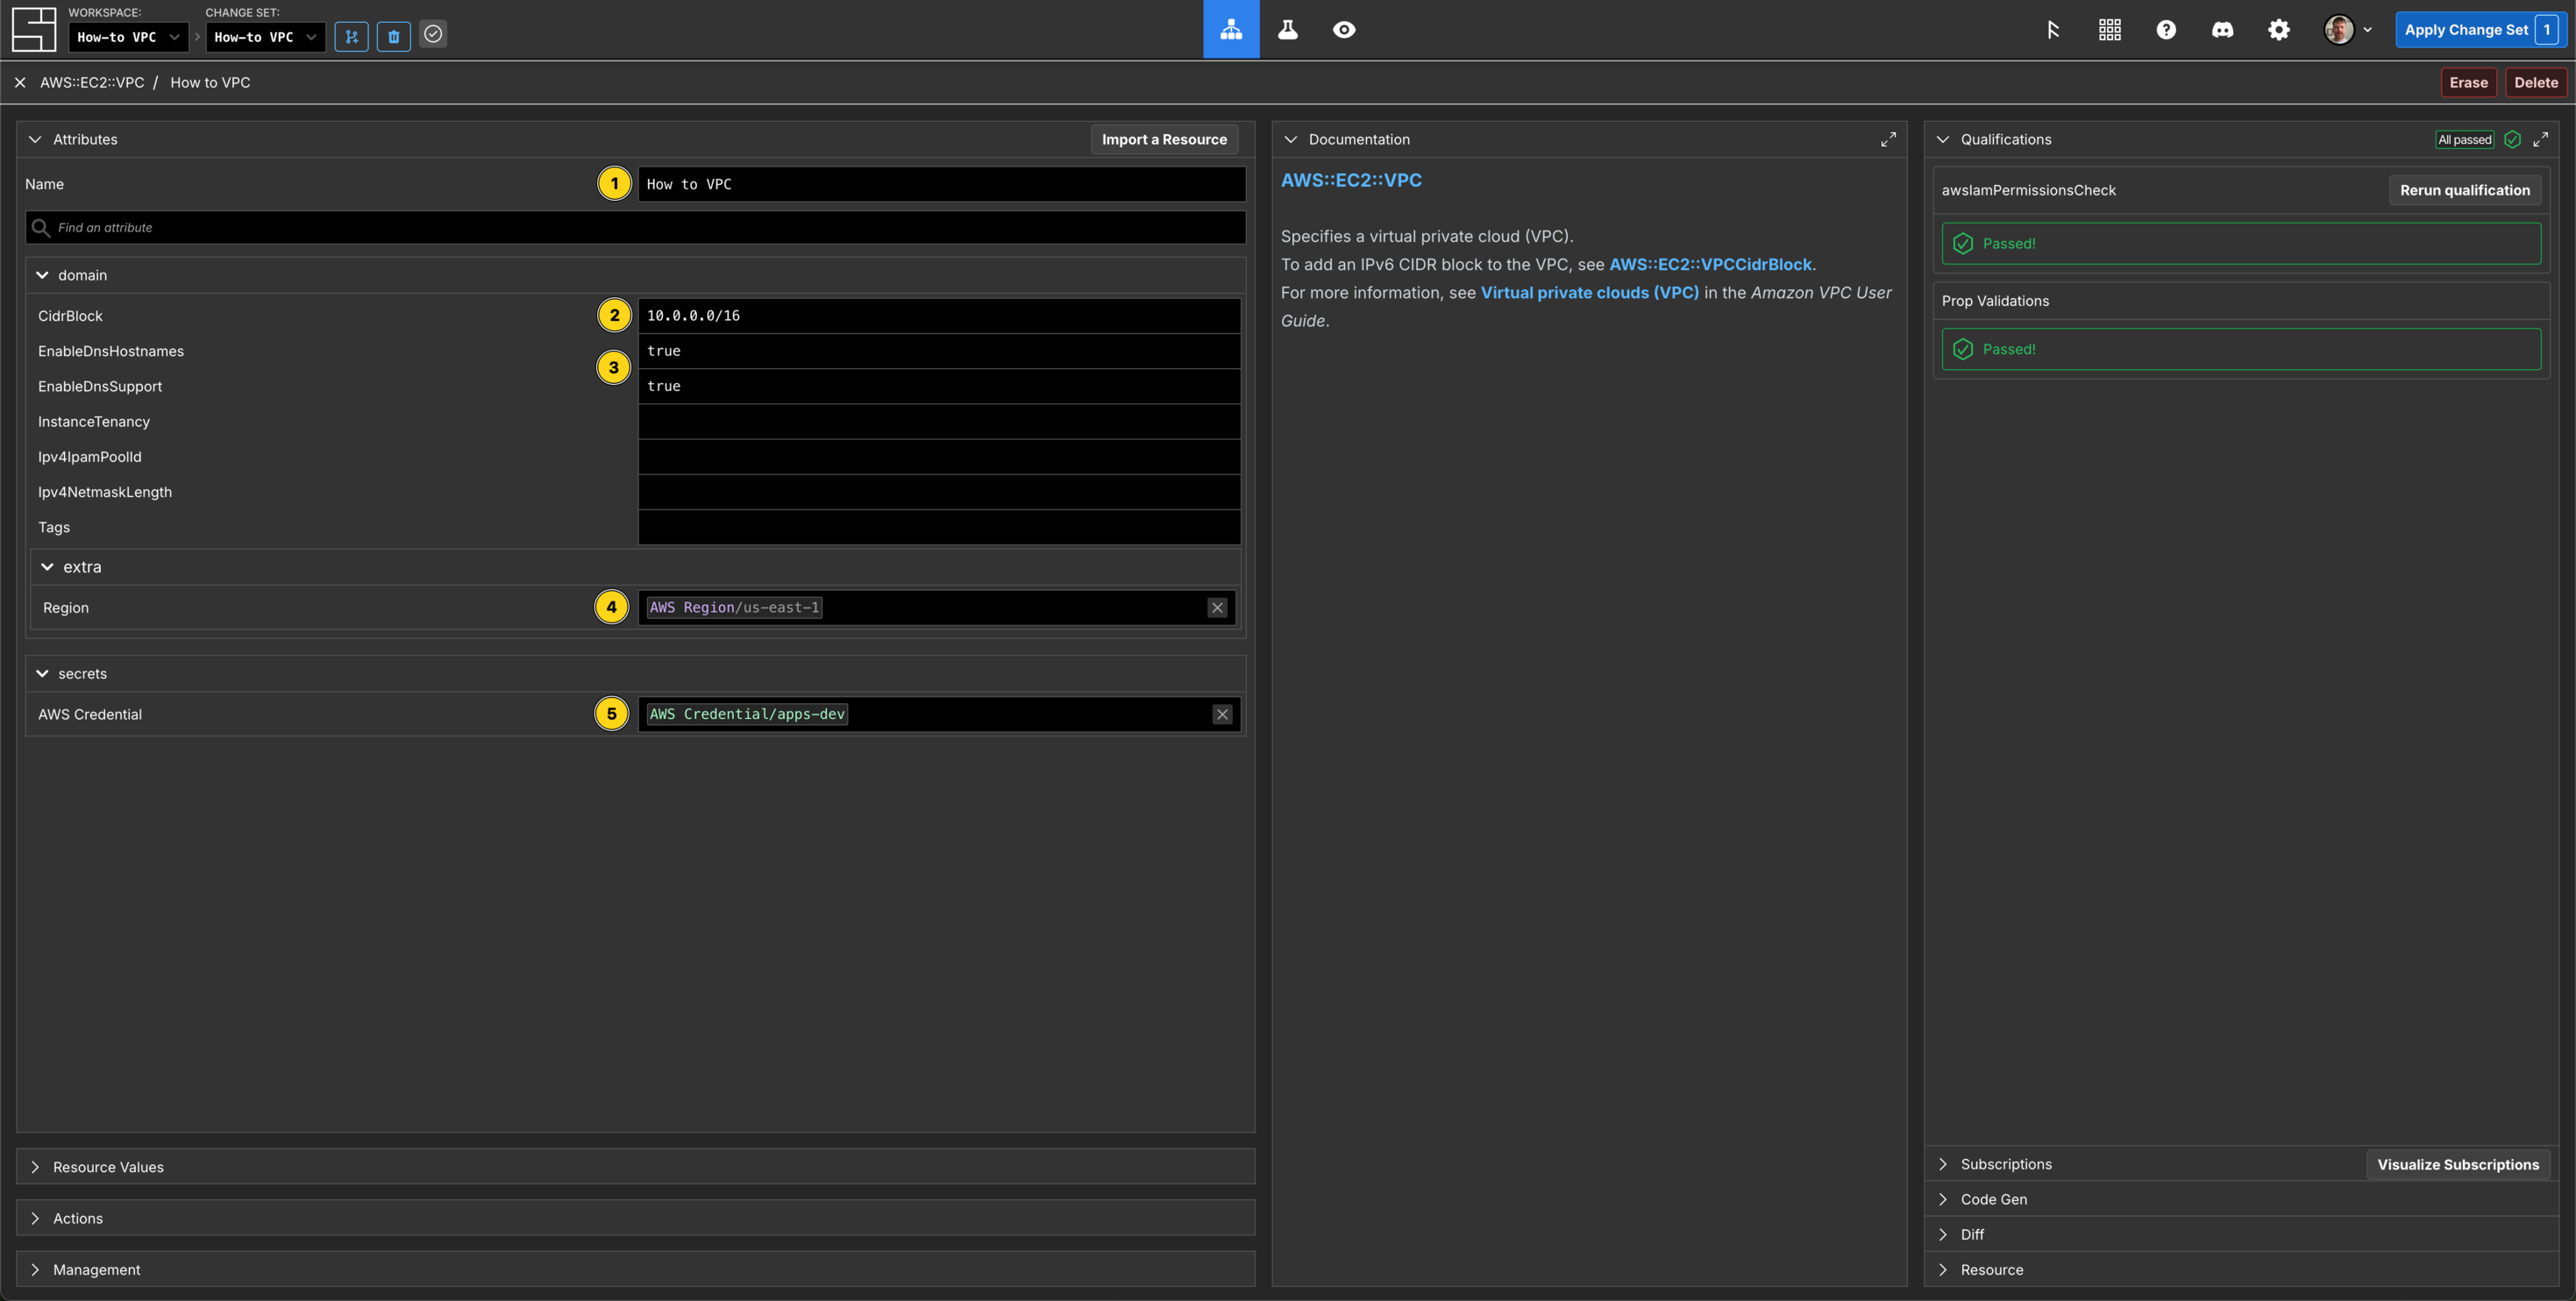Screen dimensions: 2576x1301
Task: Click the abandon change set trash icon
Action: click(x=394, y=37)
